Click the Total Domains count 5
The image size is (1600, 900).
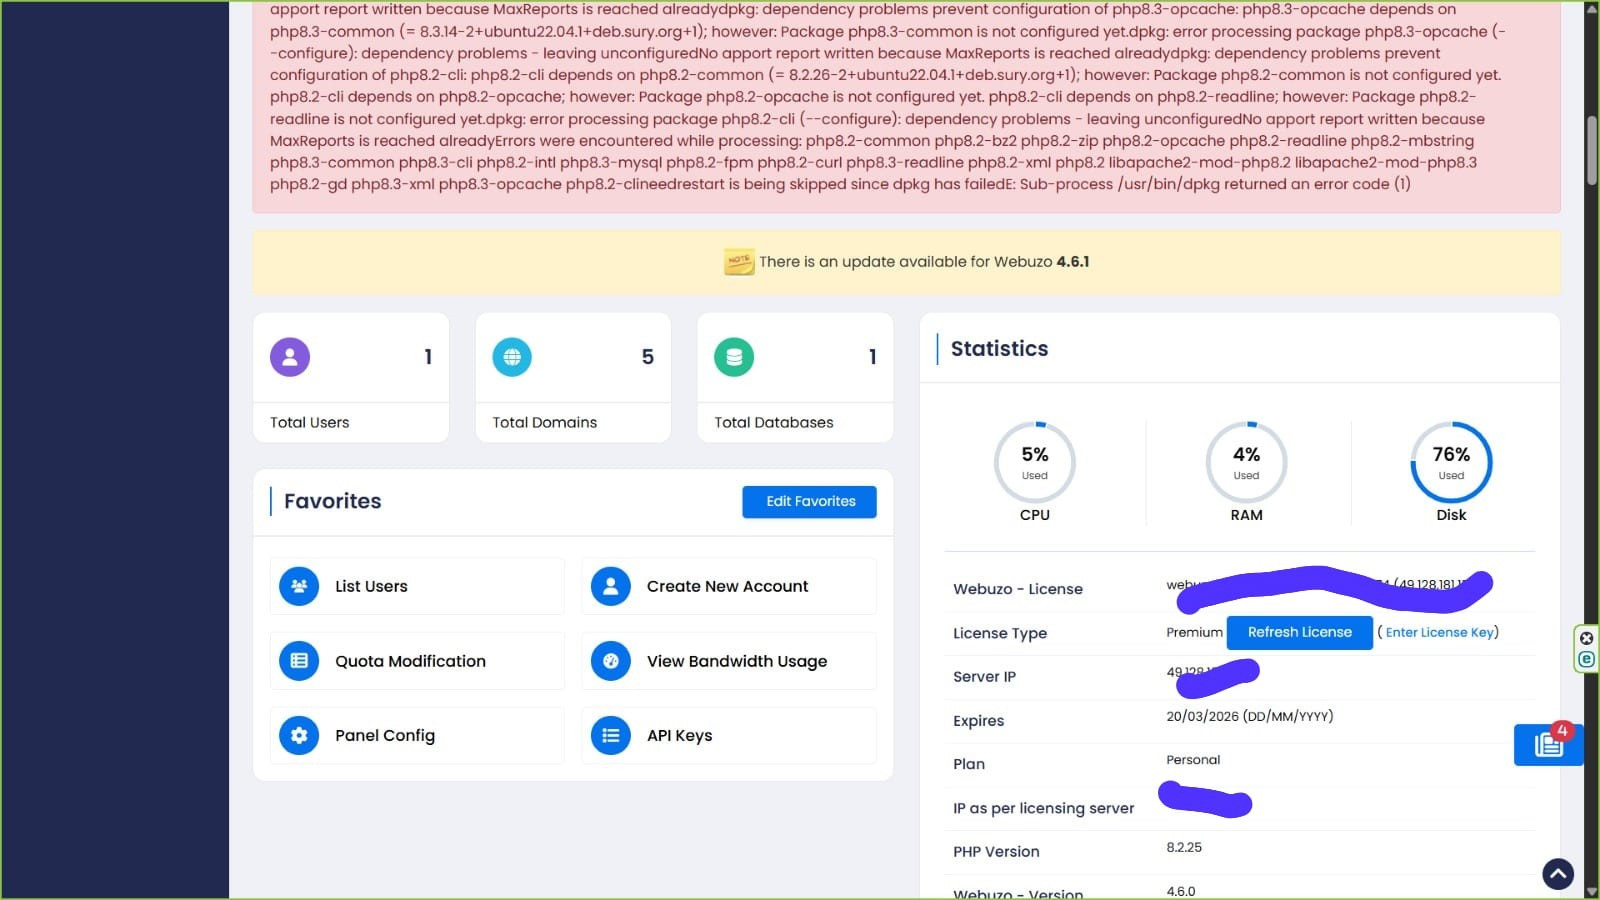click(647, 357)
